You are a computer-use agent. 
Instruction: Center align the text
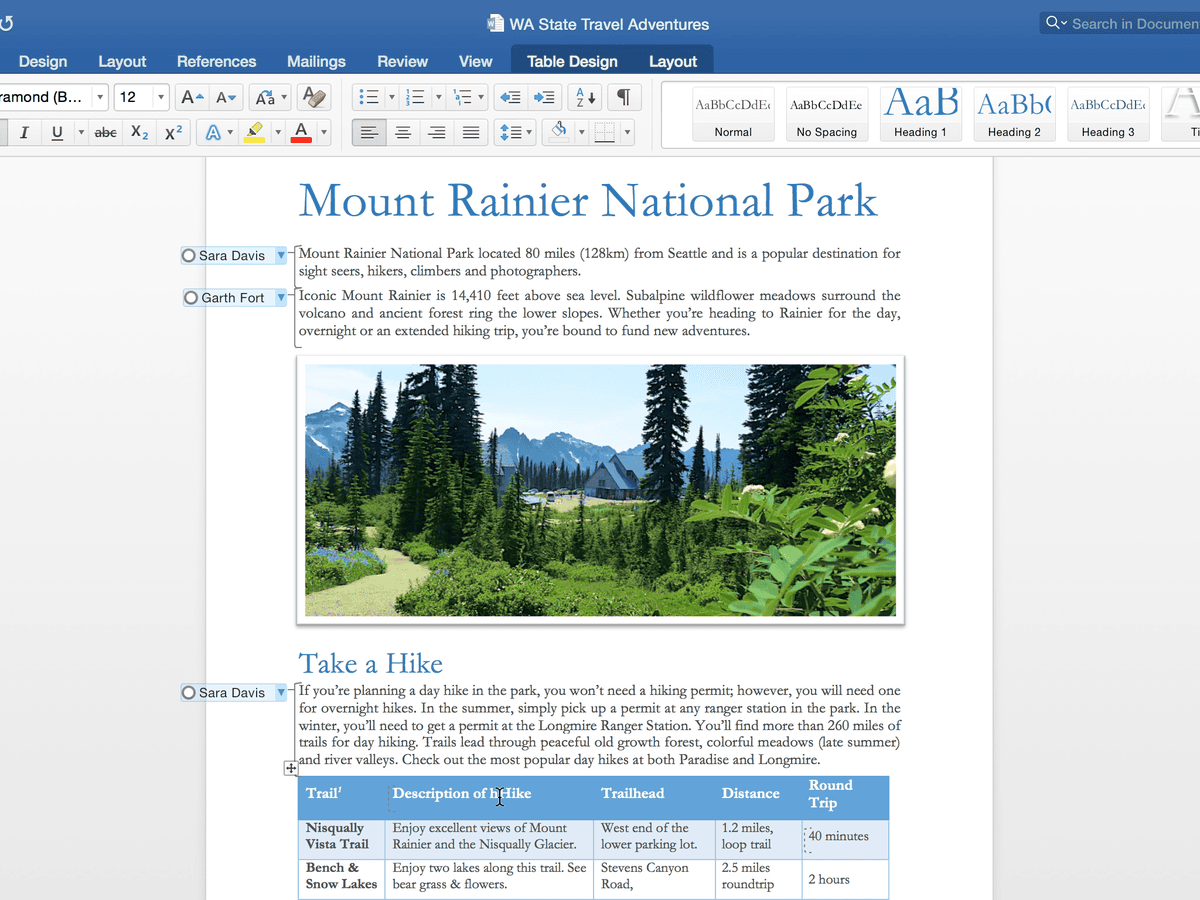(x=403, y=132)
